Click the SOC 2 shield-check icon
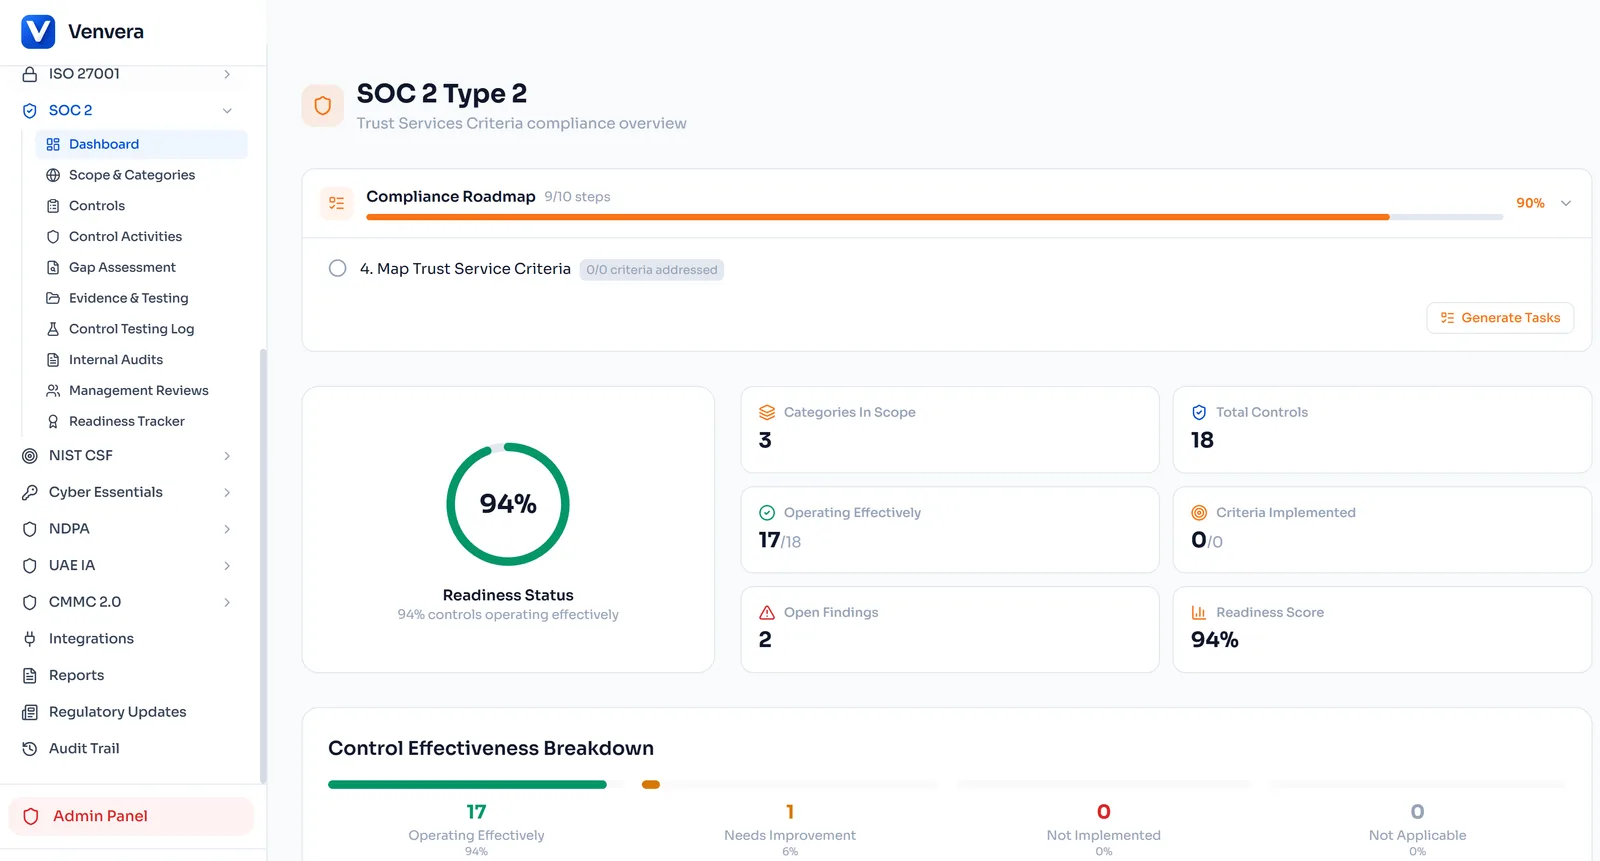This screenshot has width=1600, height=861. click(x=30, y=111)
